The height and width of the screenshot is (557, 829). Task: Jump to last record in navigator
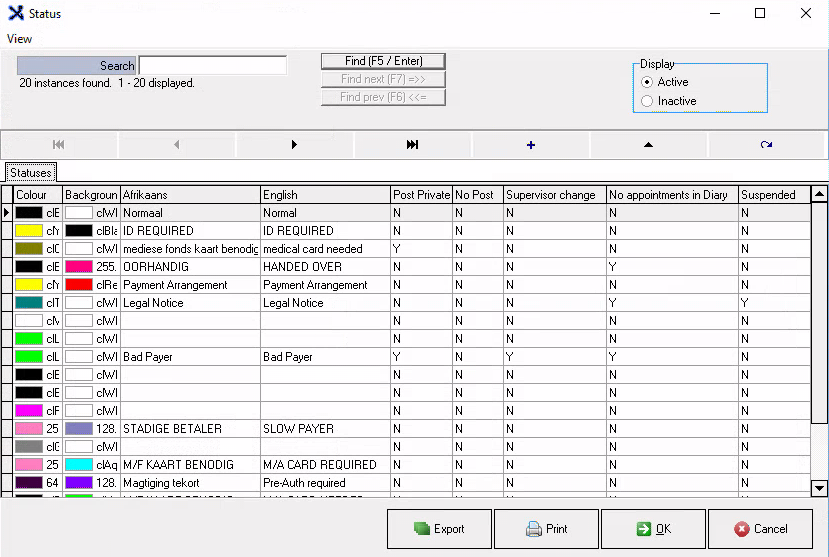point(412,145)
